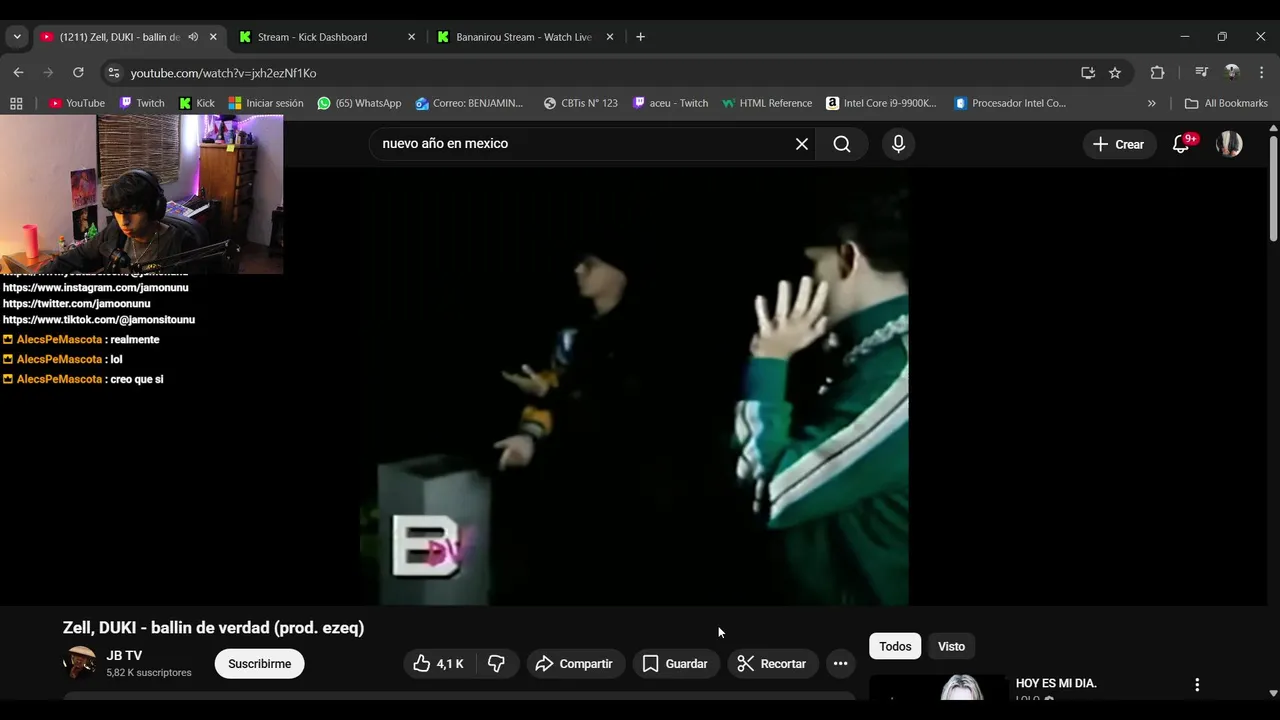View site information icon in address bar
Screen dimensions: 1280x720
coord(114,73)
